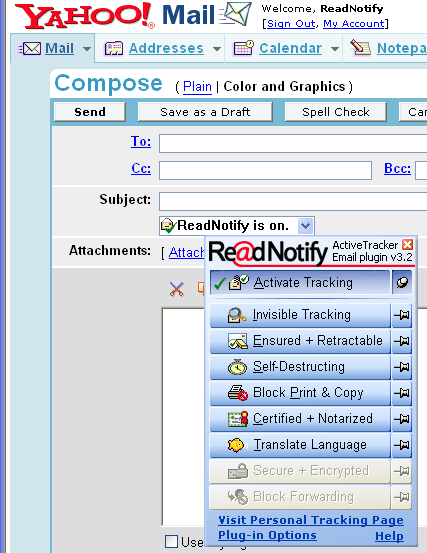
Task: Click into the message body area
Action: [x=183, y=416]
